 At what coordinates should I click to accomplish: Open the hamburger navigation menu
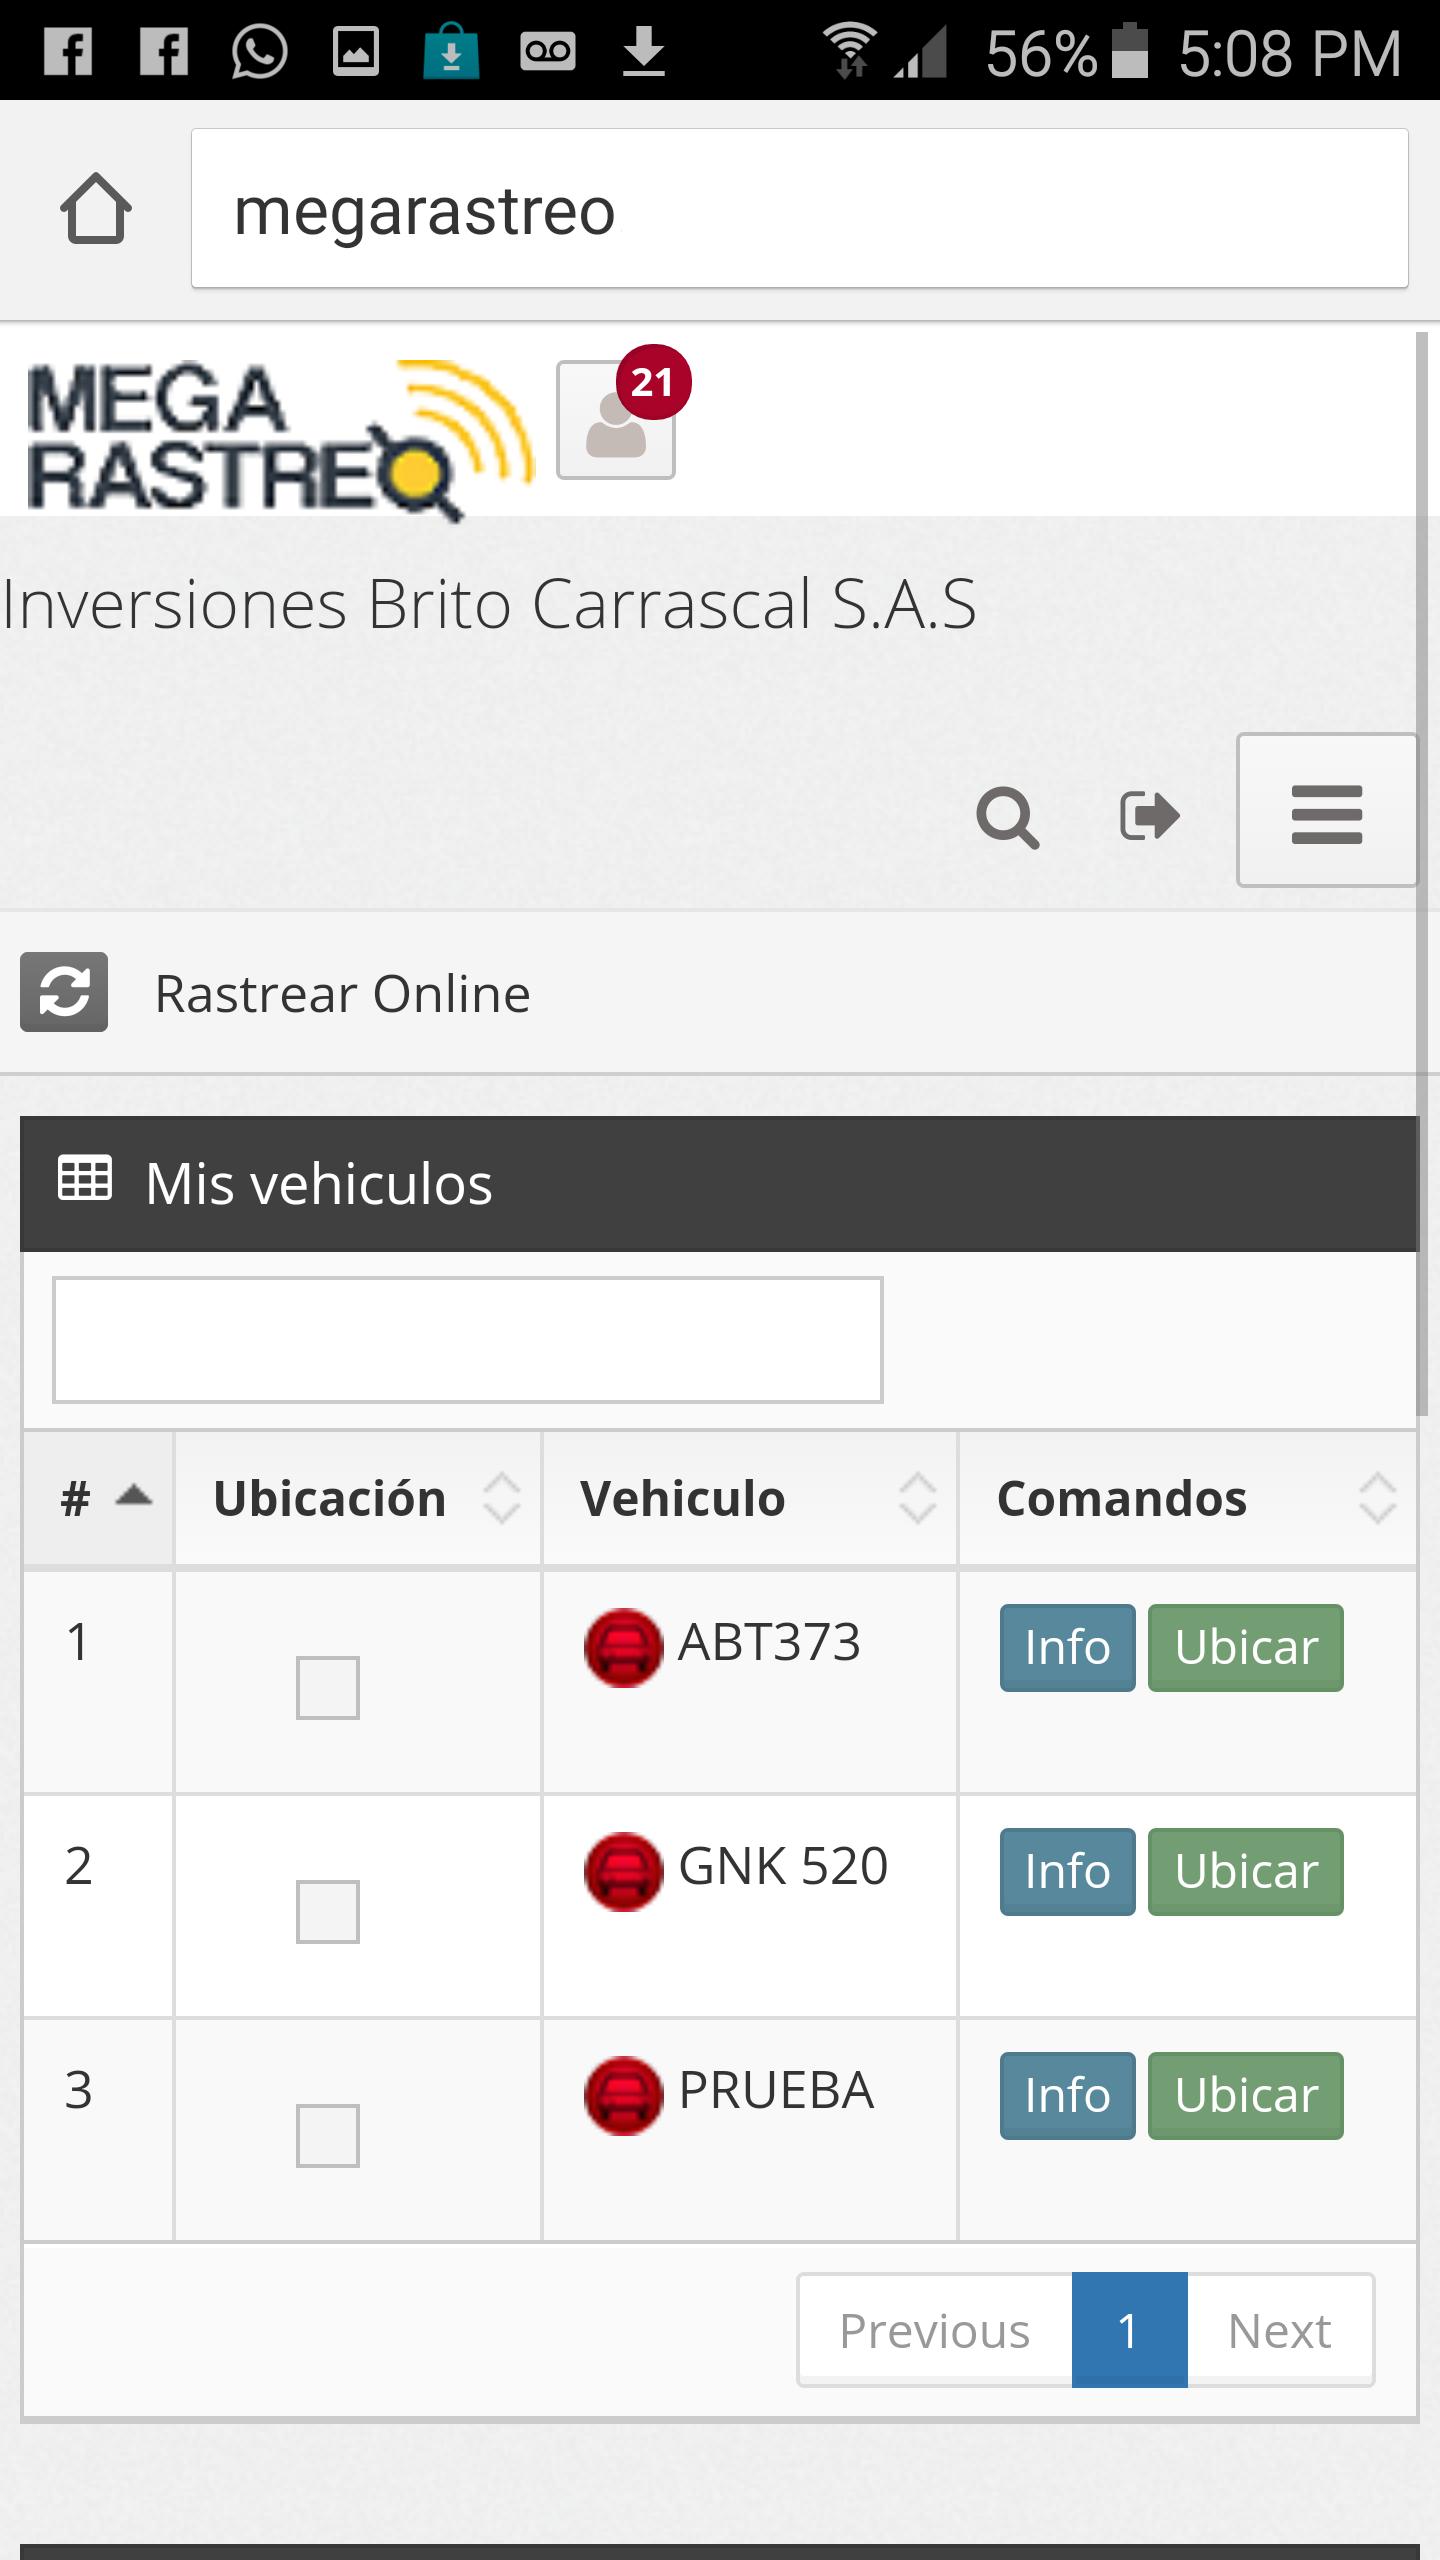click(1326, 811)
